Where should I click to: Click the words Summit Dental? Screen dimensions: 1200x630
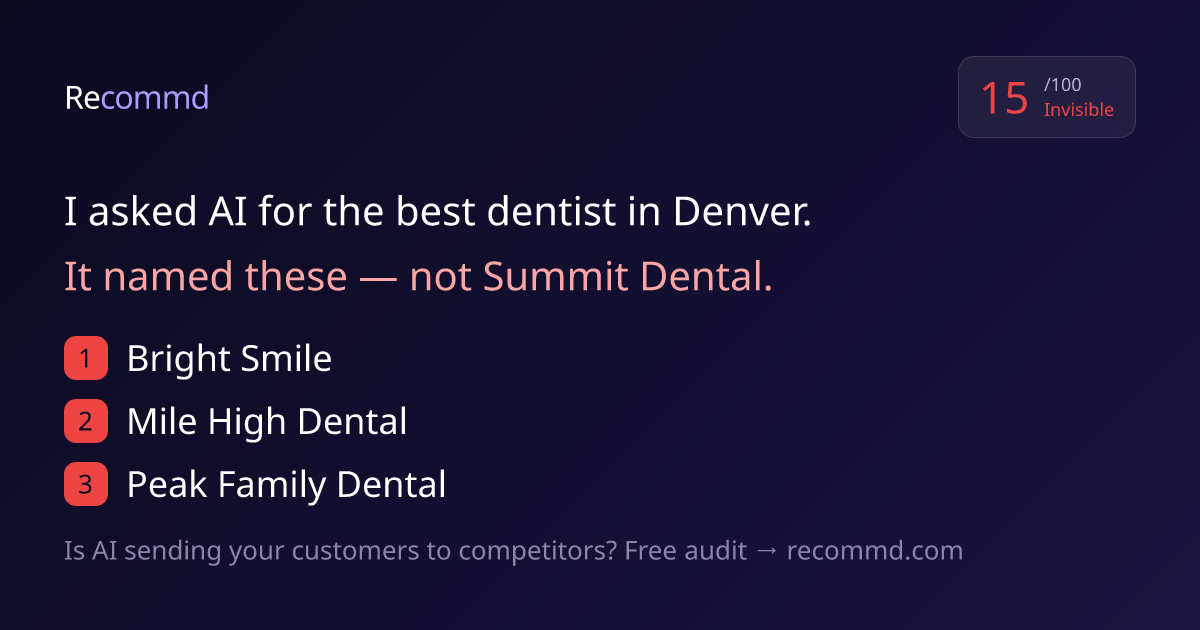tap(627, 277)
